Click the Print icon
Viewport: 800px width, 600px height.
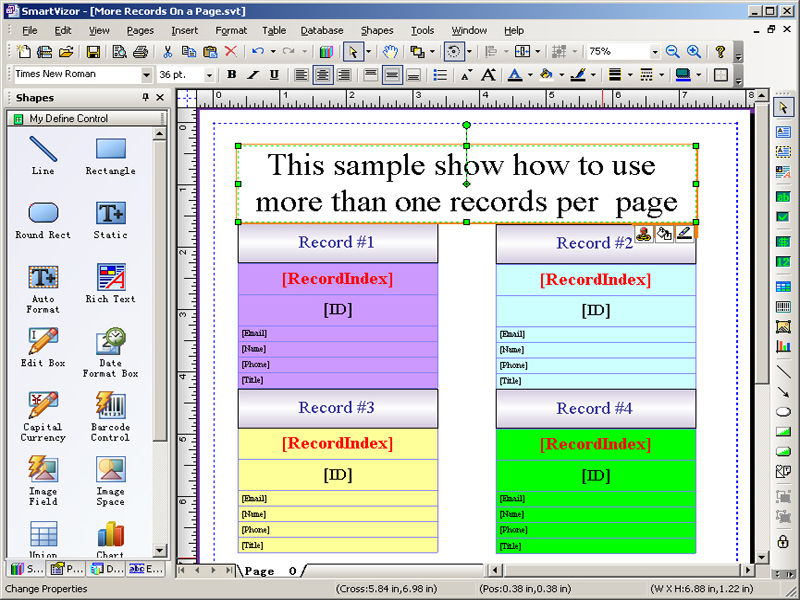(140, 52)
